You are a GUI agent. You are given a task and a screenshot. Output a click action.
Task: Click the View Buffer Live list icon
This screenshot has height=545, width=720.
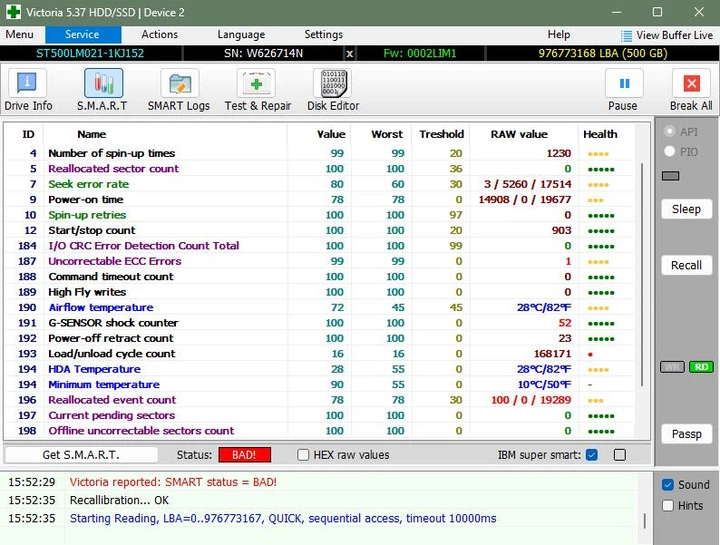click(x=626, y=35)
